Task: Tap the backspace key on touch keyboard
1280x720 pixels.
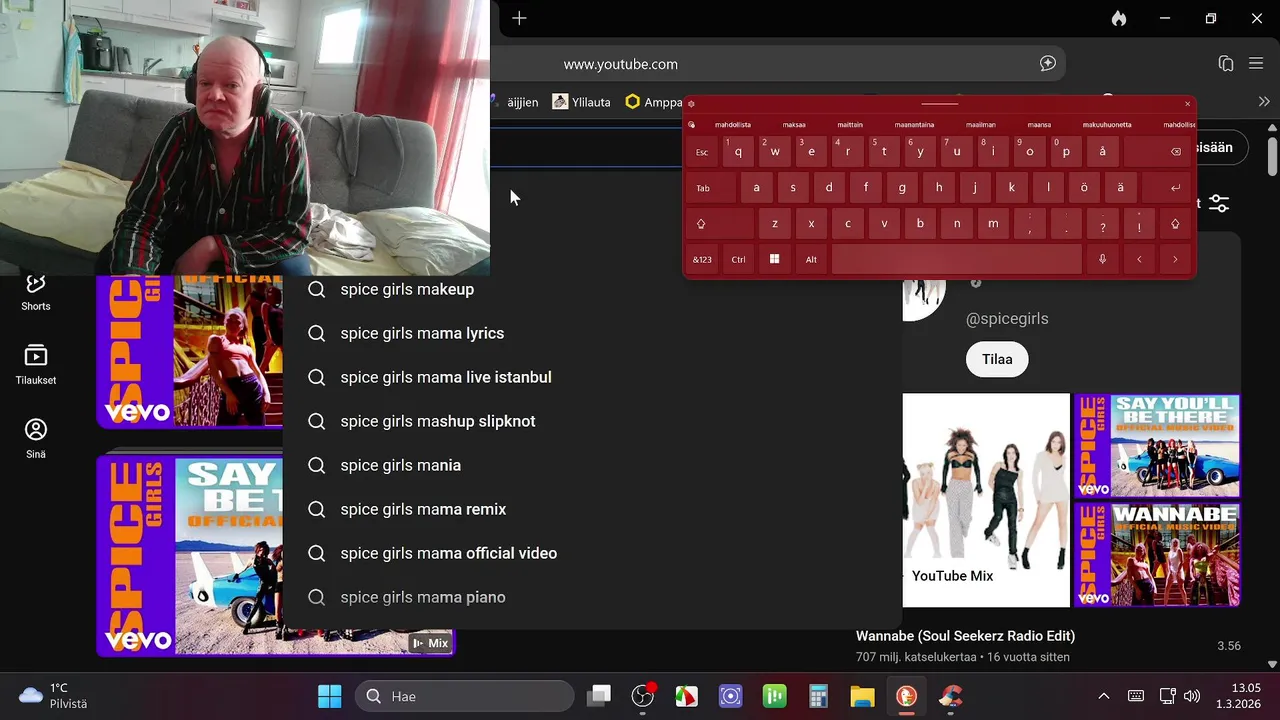Action: pos(1158,152)
